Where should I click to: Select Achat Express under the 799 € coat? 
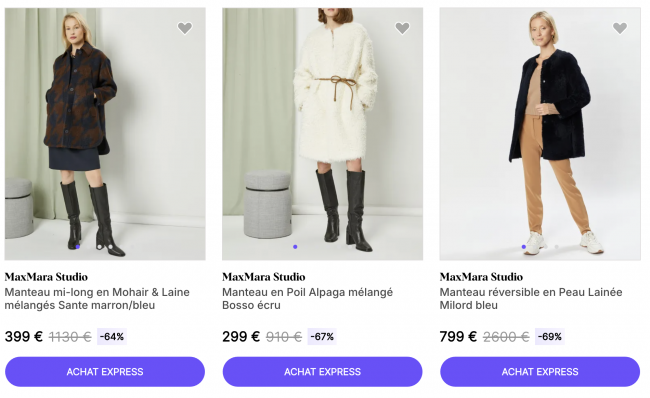(x=540, y=372)
